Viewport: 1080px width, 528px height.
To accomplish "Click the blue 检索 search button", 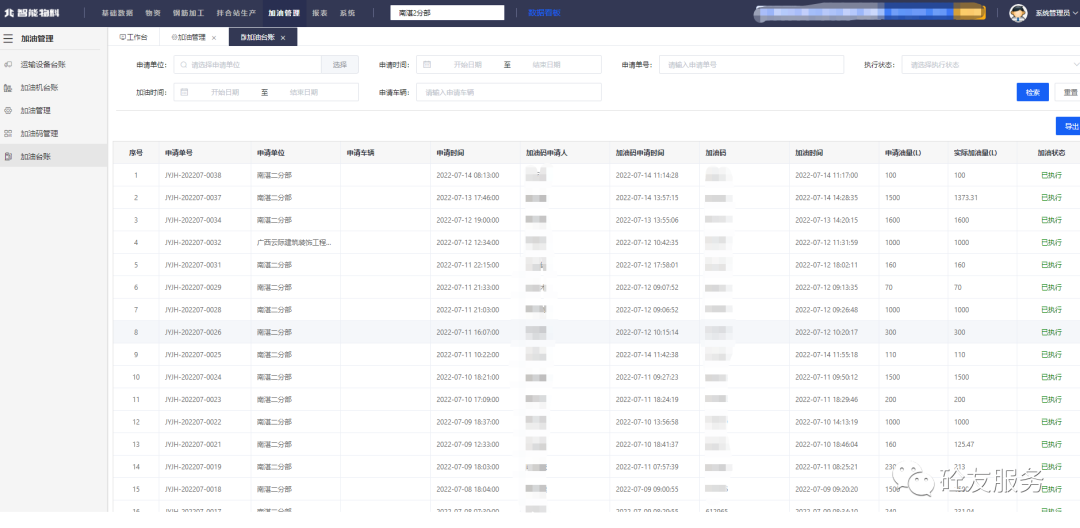I will (1032, 92).
